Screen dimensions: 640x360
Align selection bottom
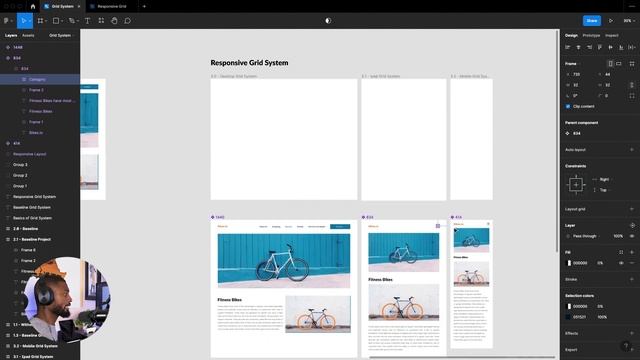click(621, 47)
